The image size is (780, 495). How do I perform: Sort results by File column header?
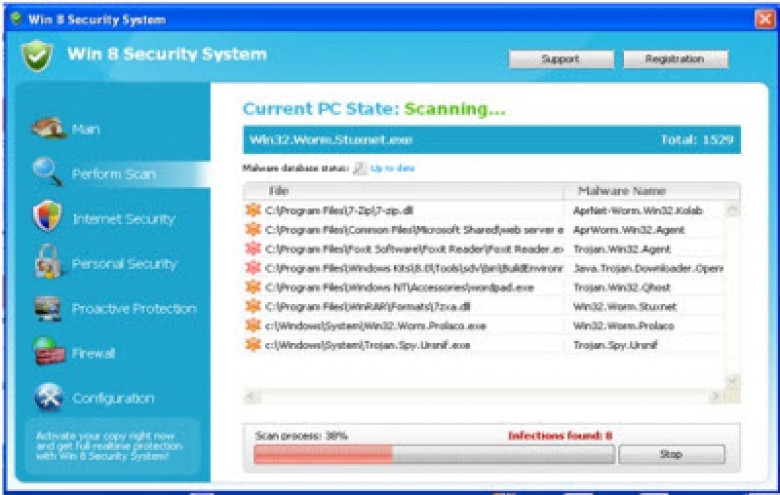point(403,191)
